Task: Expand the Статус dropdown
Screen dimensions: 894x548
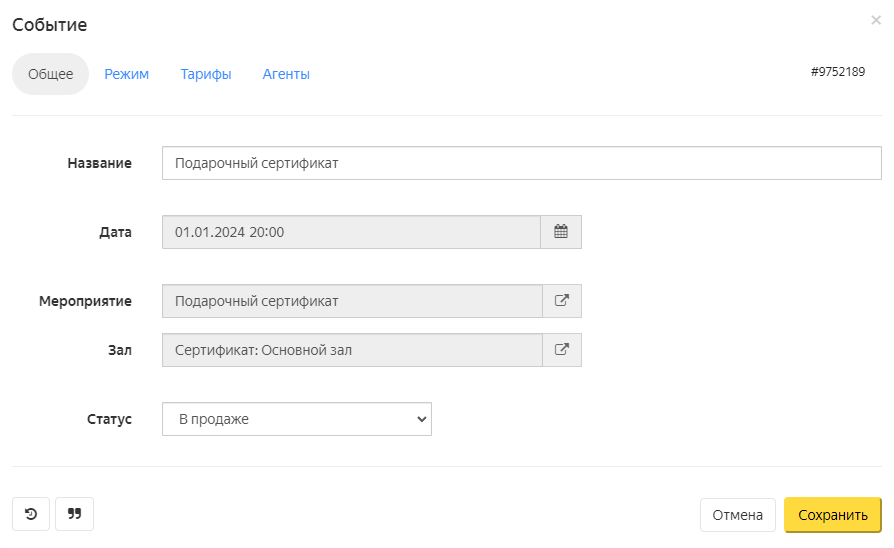Action: pyautogui.click(x=296, y=419)
